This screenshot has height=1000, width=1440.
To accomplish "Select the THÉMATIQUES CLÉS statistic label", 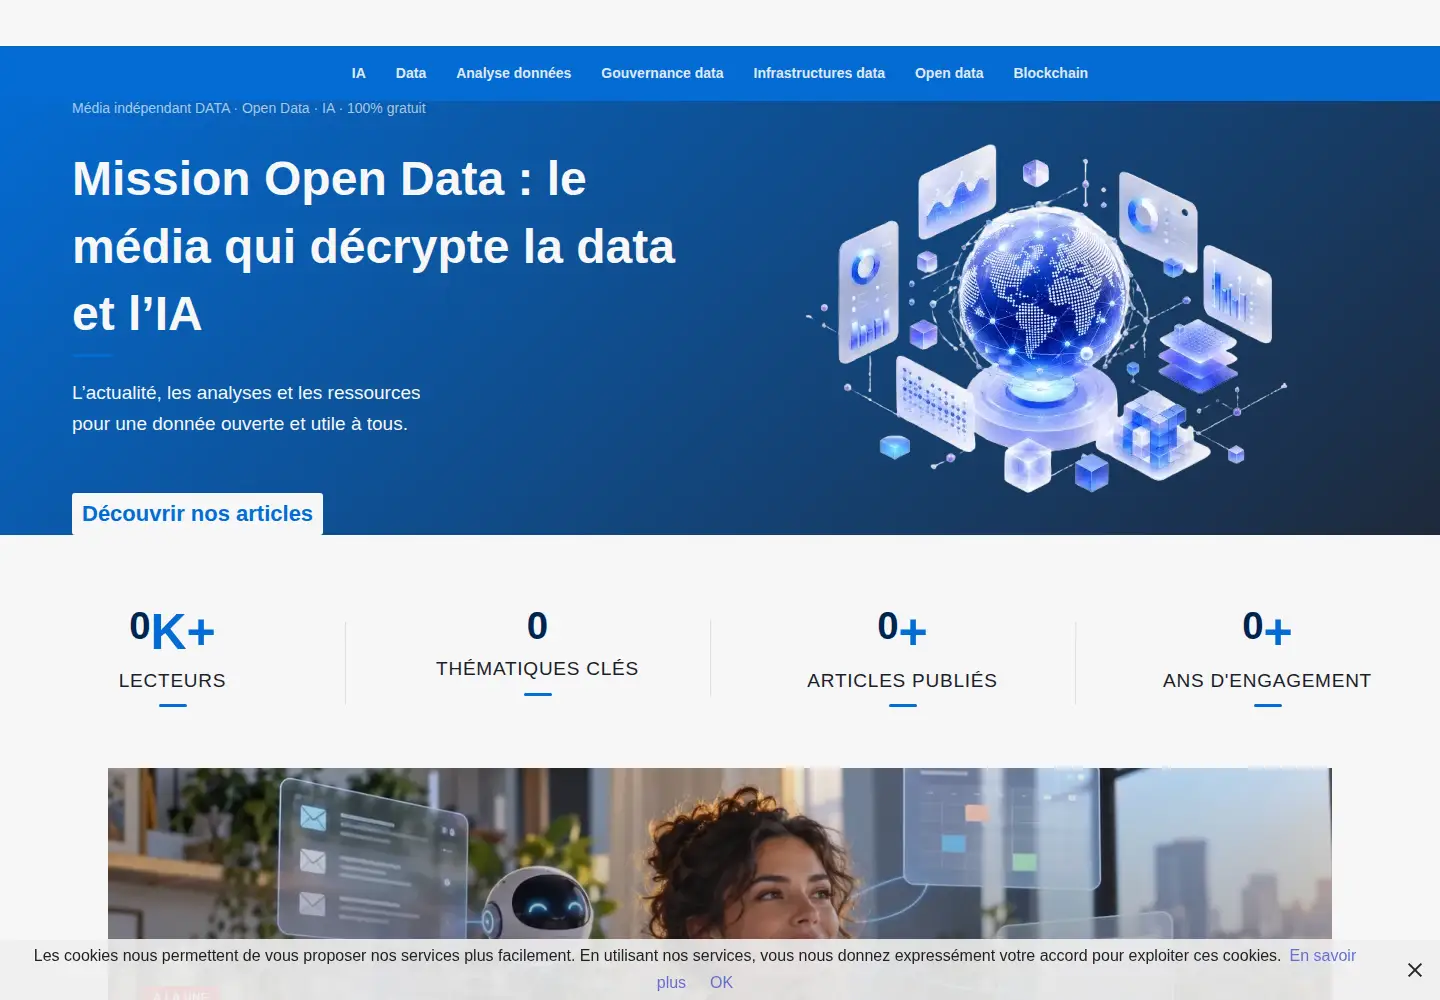I will coord(537,668).
